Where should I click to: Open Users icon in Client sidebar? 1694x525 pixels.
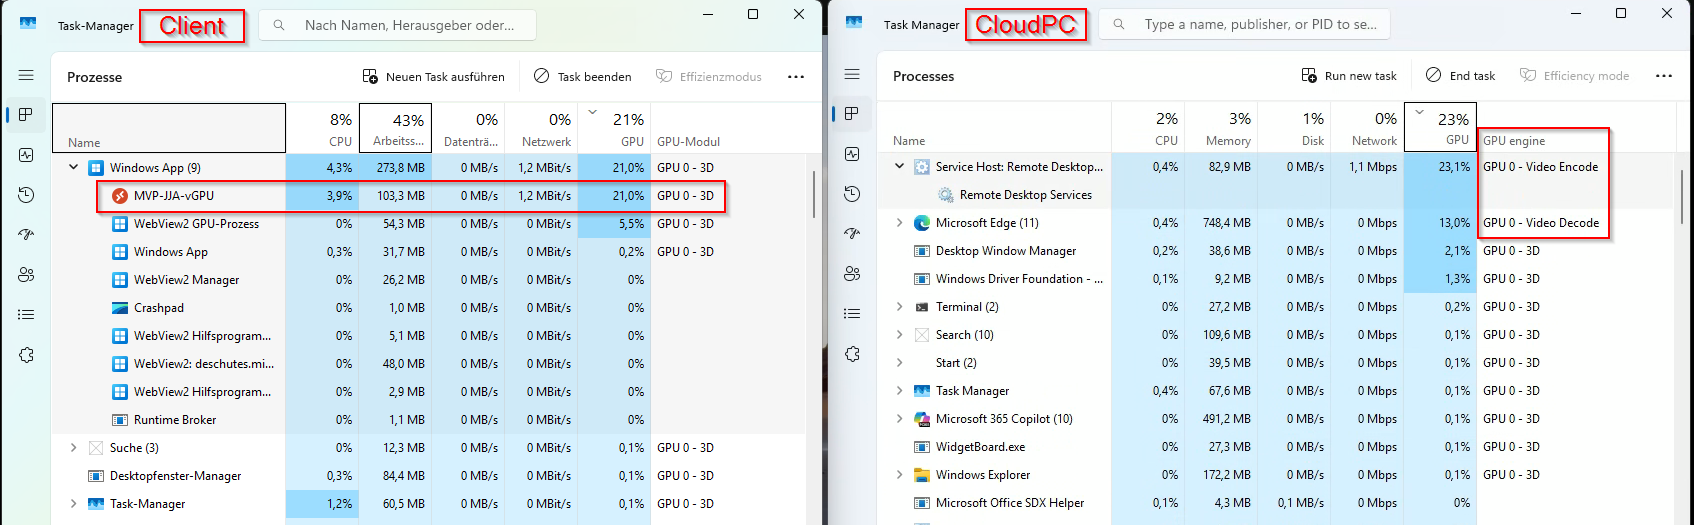tap(26, 275)
